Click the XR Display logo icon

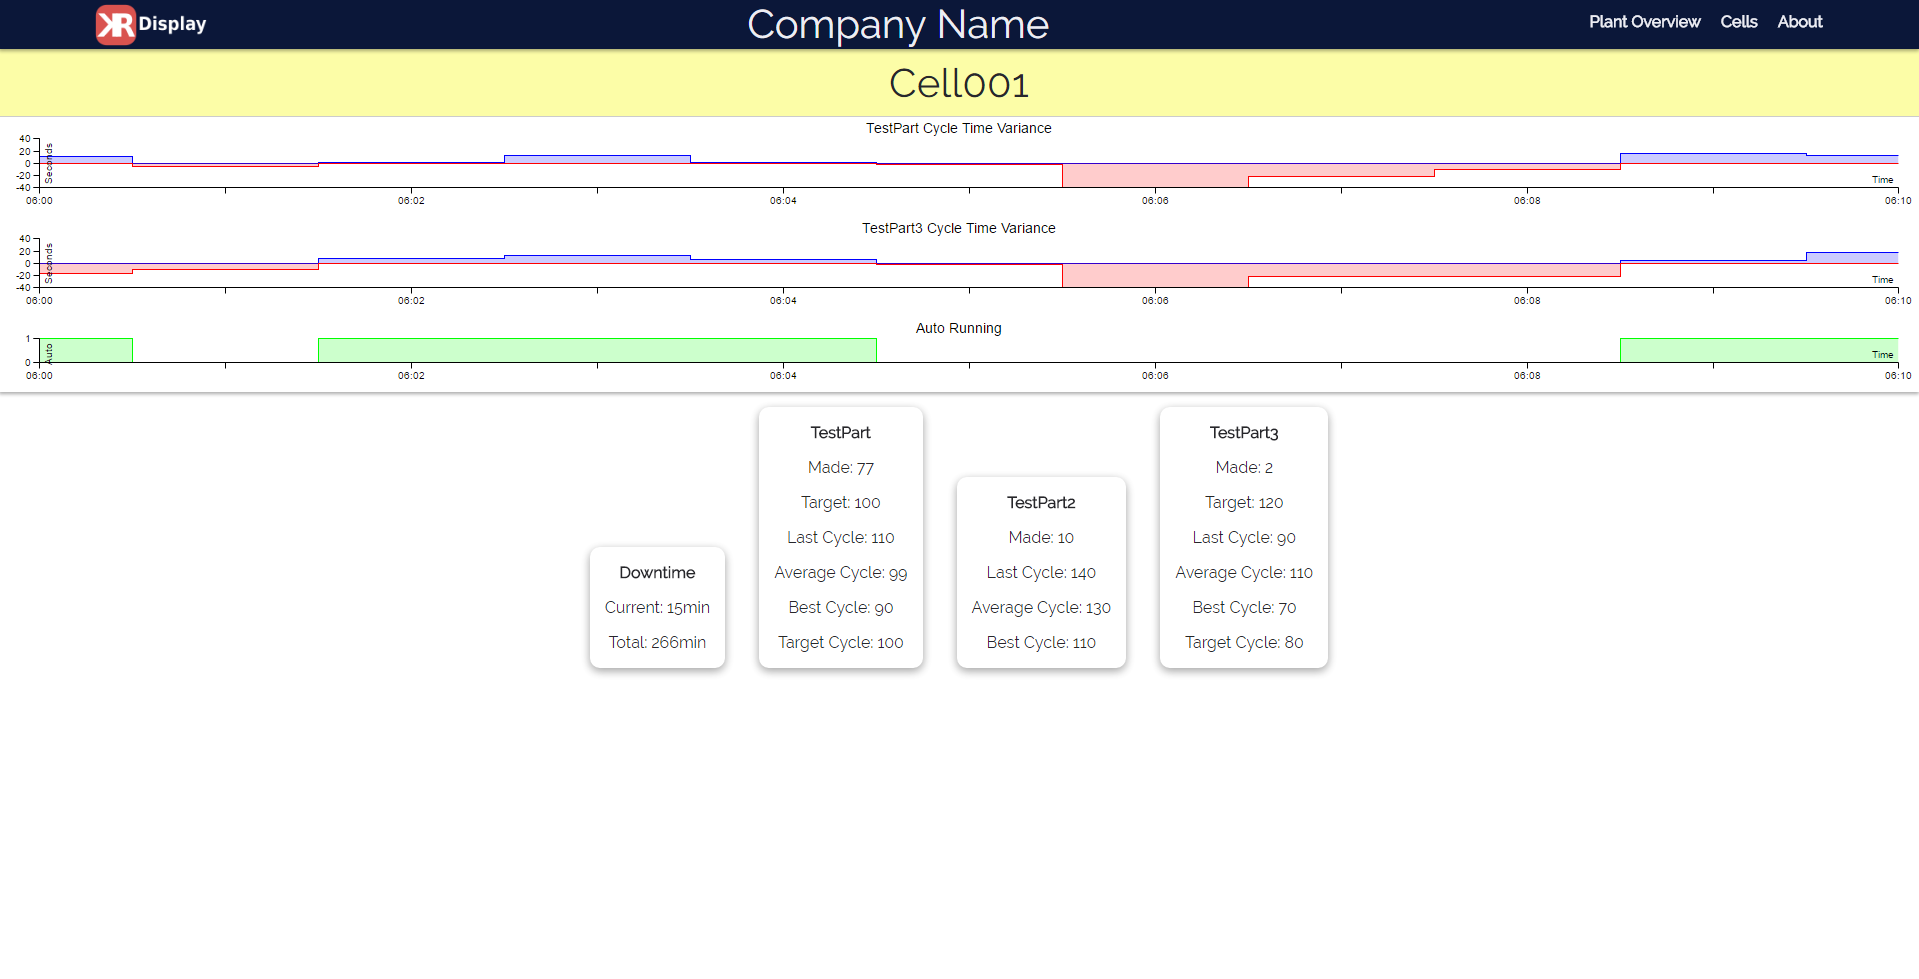(x=116, y=25)
